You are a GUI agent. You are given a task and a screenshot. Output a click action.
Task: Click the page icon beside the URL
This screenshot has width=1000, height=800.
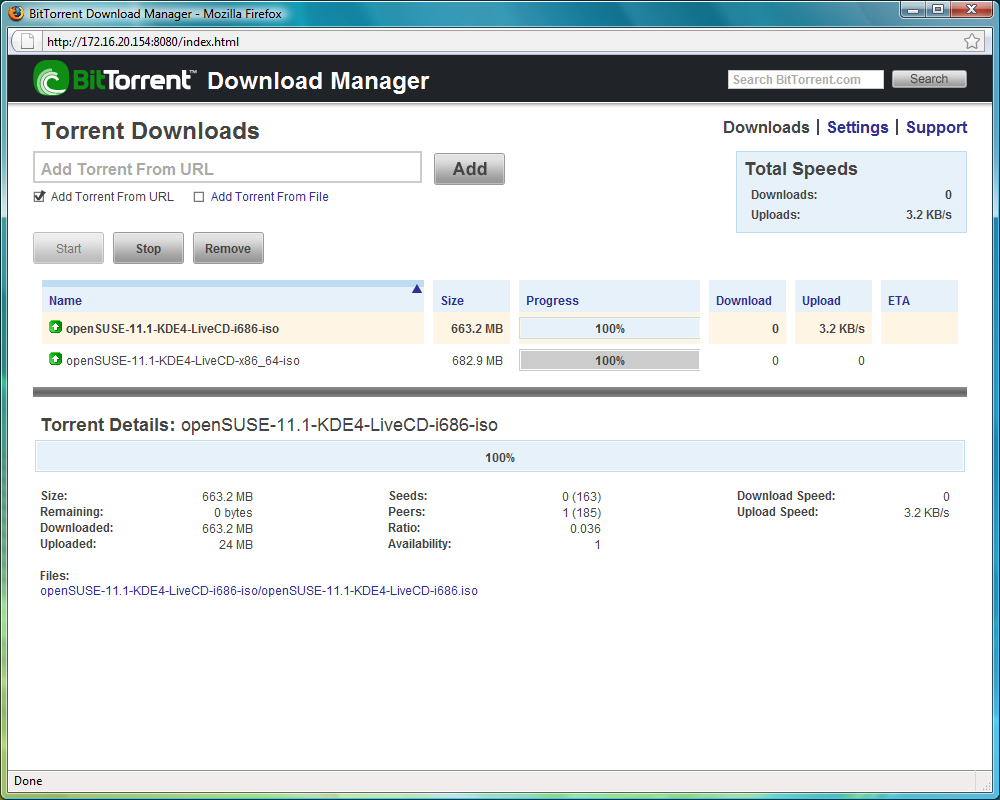point(27,41)
